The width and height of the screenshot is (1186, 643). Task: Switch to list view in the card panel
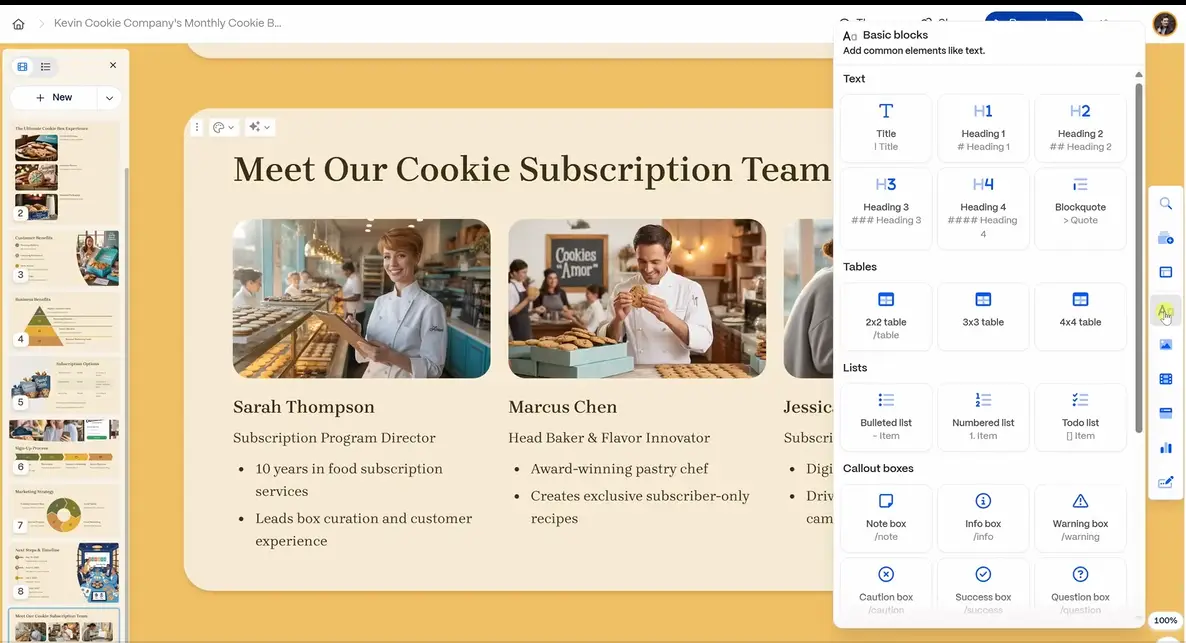pyautogui.click(x=45, y=67)
